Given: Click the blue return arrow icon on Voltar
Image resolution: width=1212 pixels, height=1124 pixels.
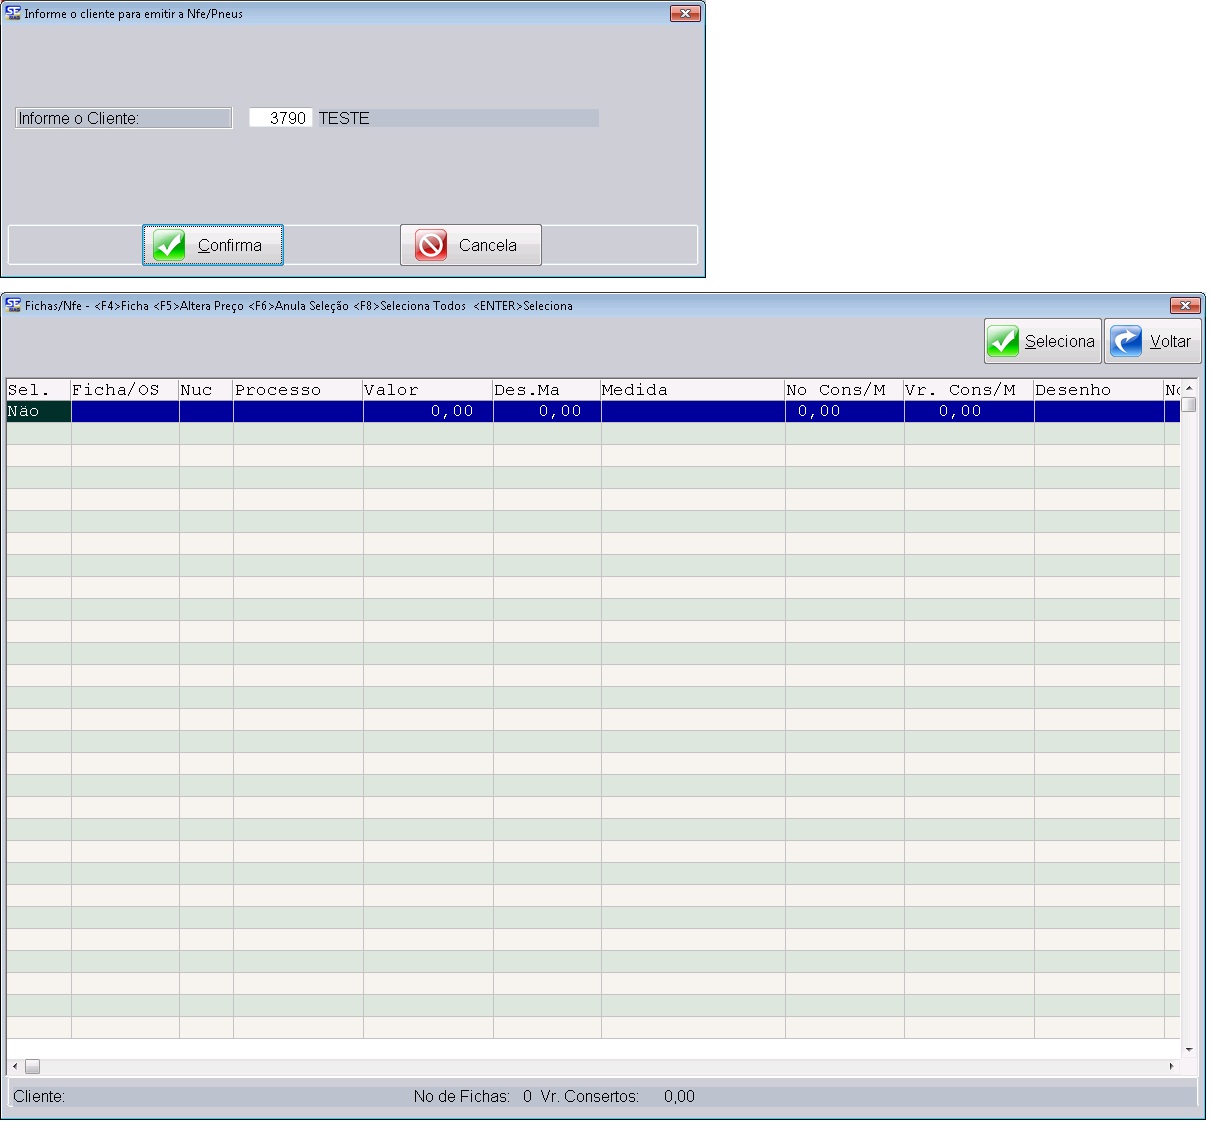Looking at the screenshot, I should pyautogui.click(x=1126, y=341).
